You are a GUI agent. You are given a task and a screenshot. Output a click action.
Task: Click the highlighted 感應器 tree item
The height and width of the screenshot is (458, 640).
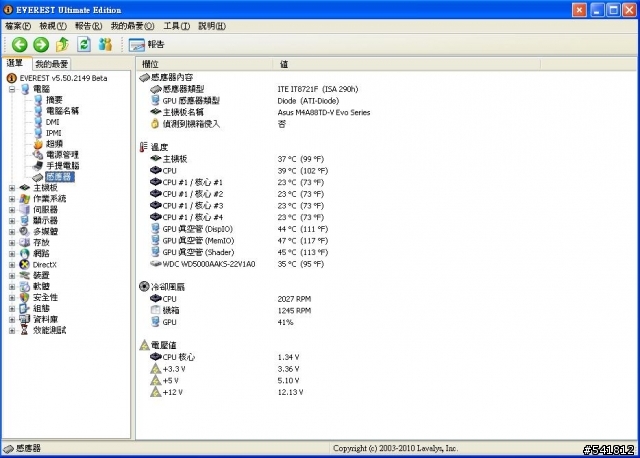(59, 177)
